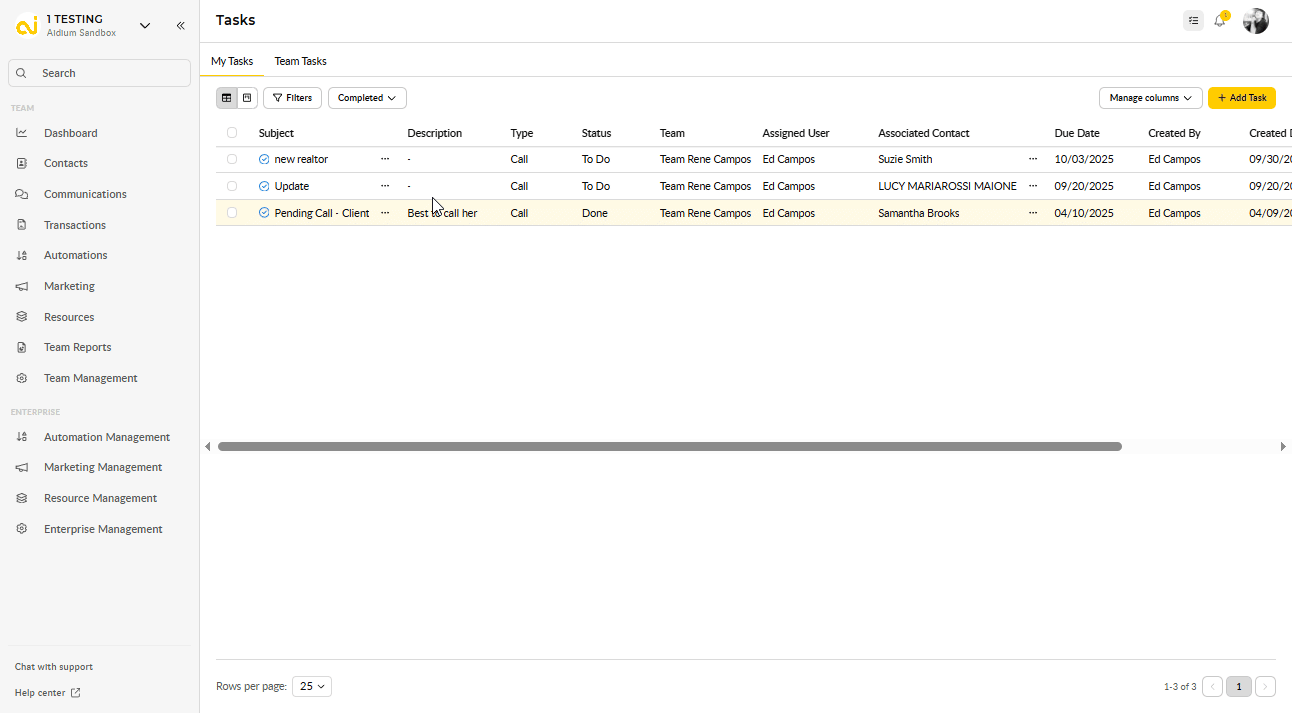Open the rows per page dropdown

coord(312,687)
